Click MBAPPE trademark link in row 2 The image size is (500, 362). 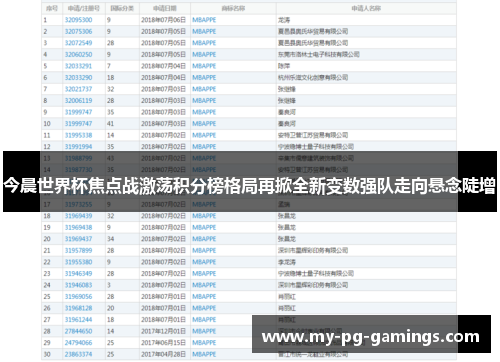(204, 32)
